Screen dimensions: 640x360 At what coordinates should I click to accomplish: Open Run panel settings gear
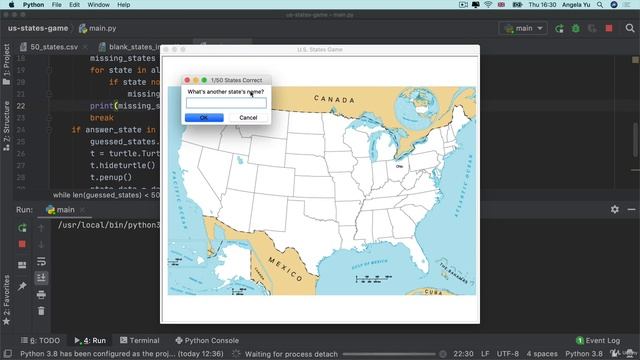(615, 209)
